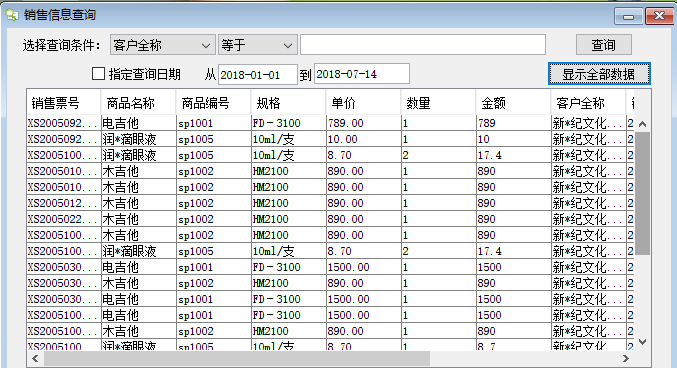The image size is (677, 368).
Task: Select 木吉他 in the XS2005012... row
Action: (x=138, y=203)
